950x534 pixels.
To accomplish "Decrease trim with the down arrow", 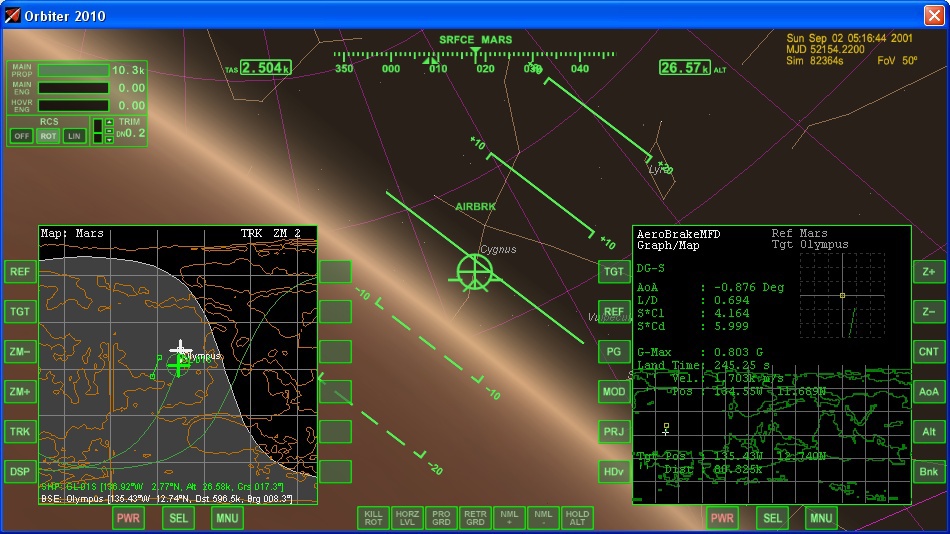I will [x=109, y=139].
